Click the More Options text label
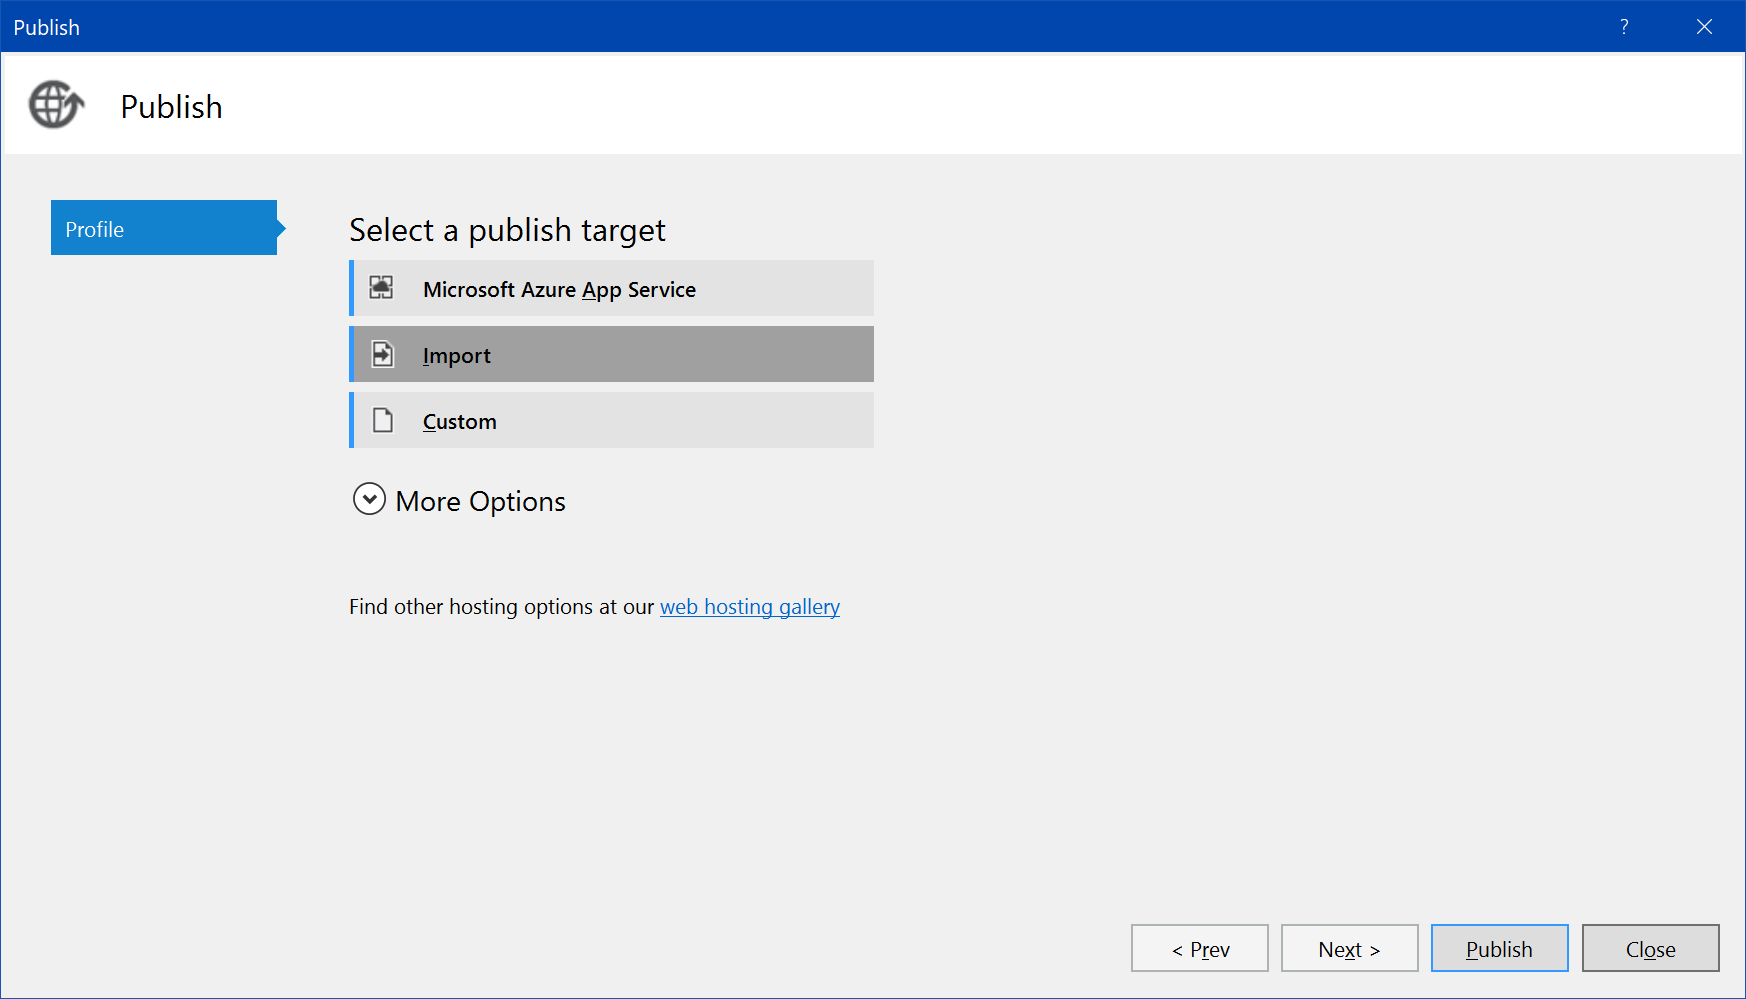This screenshot has width=1746, height=999. point(480,501)
